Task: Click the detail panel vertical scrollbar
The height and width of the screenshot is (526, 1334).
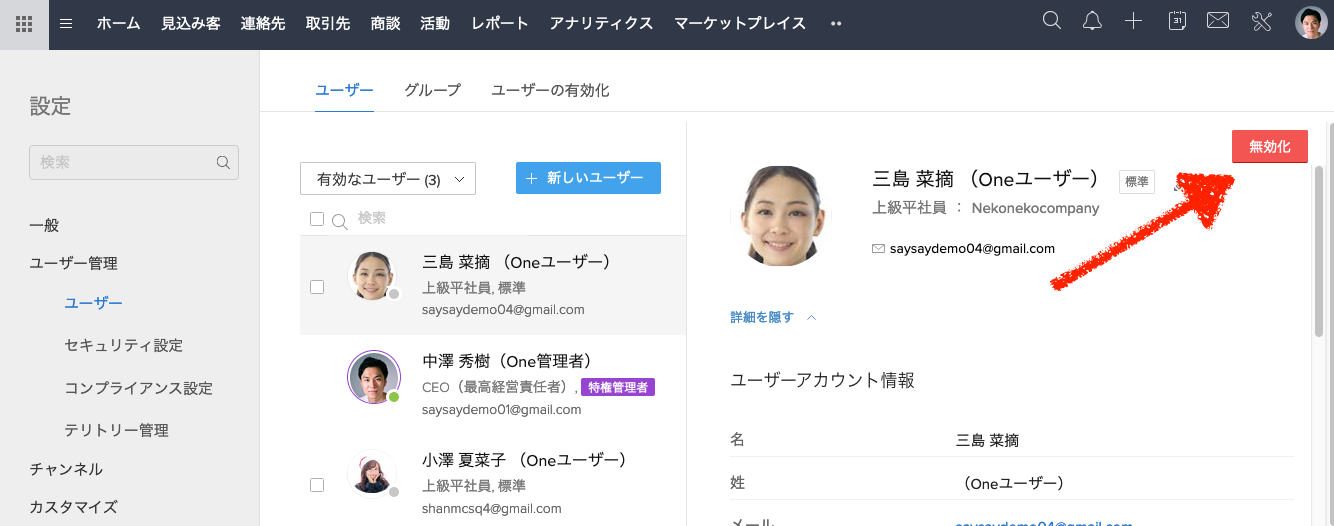Action: pos(1319,250)
